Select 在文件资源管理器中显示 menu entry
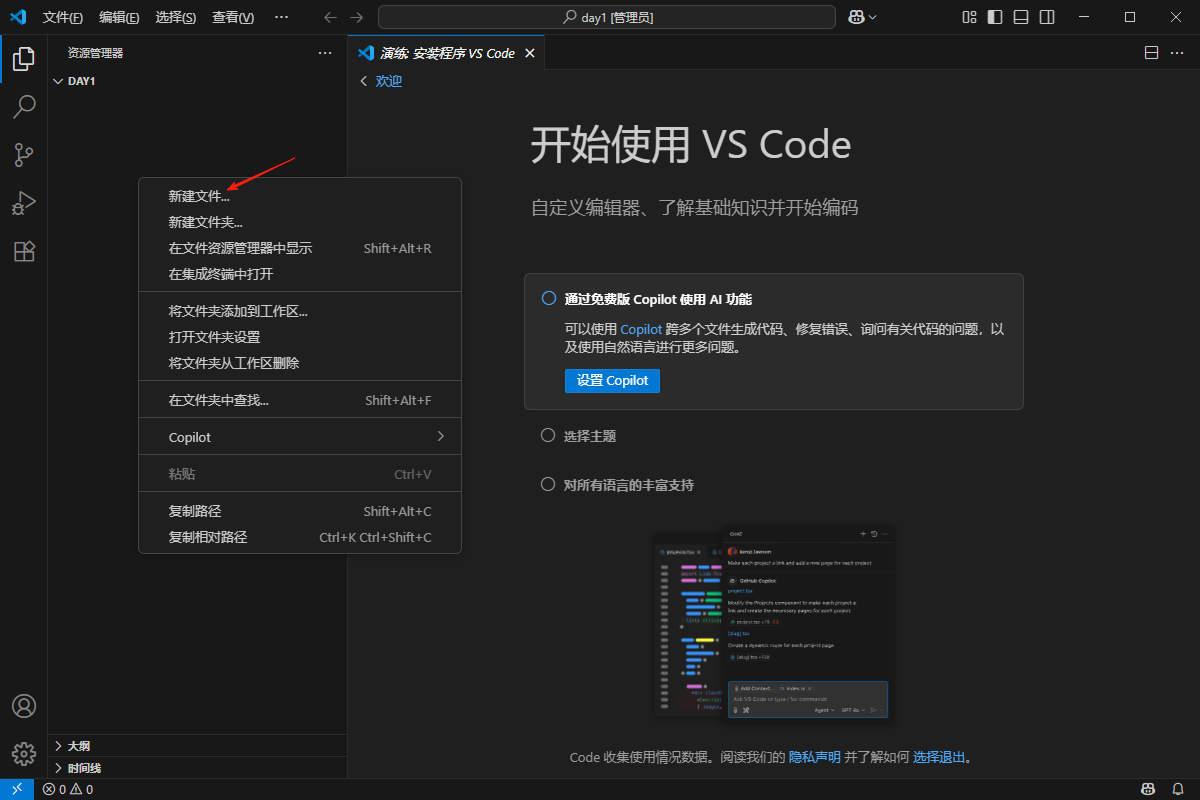Image resolution: width=1200 pixels, height=800 pixels. [x=300, y=248]
